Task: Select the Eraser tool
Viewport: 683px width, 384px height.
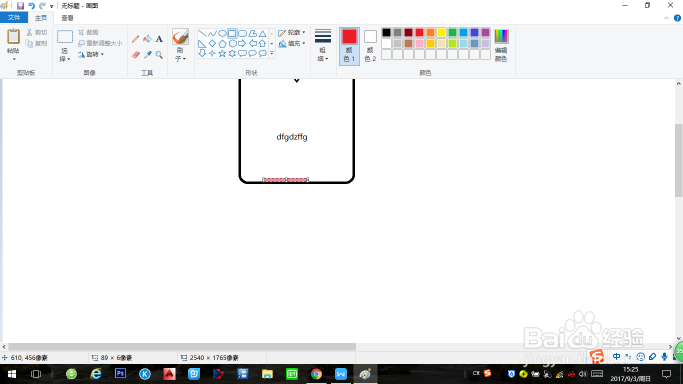Action: (x=135, y=55)
